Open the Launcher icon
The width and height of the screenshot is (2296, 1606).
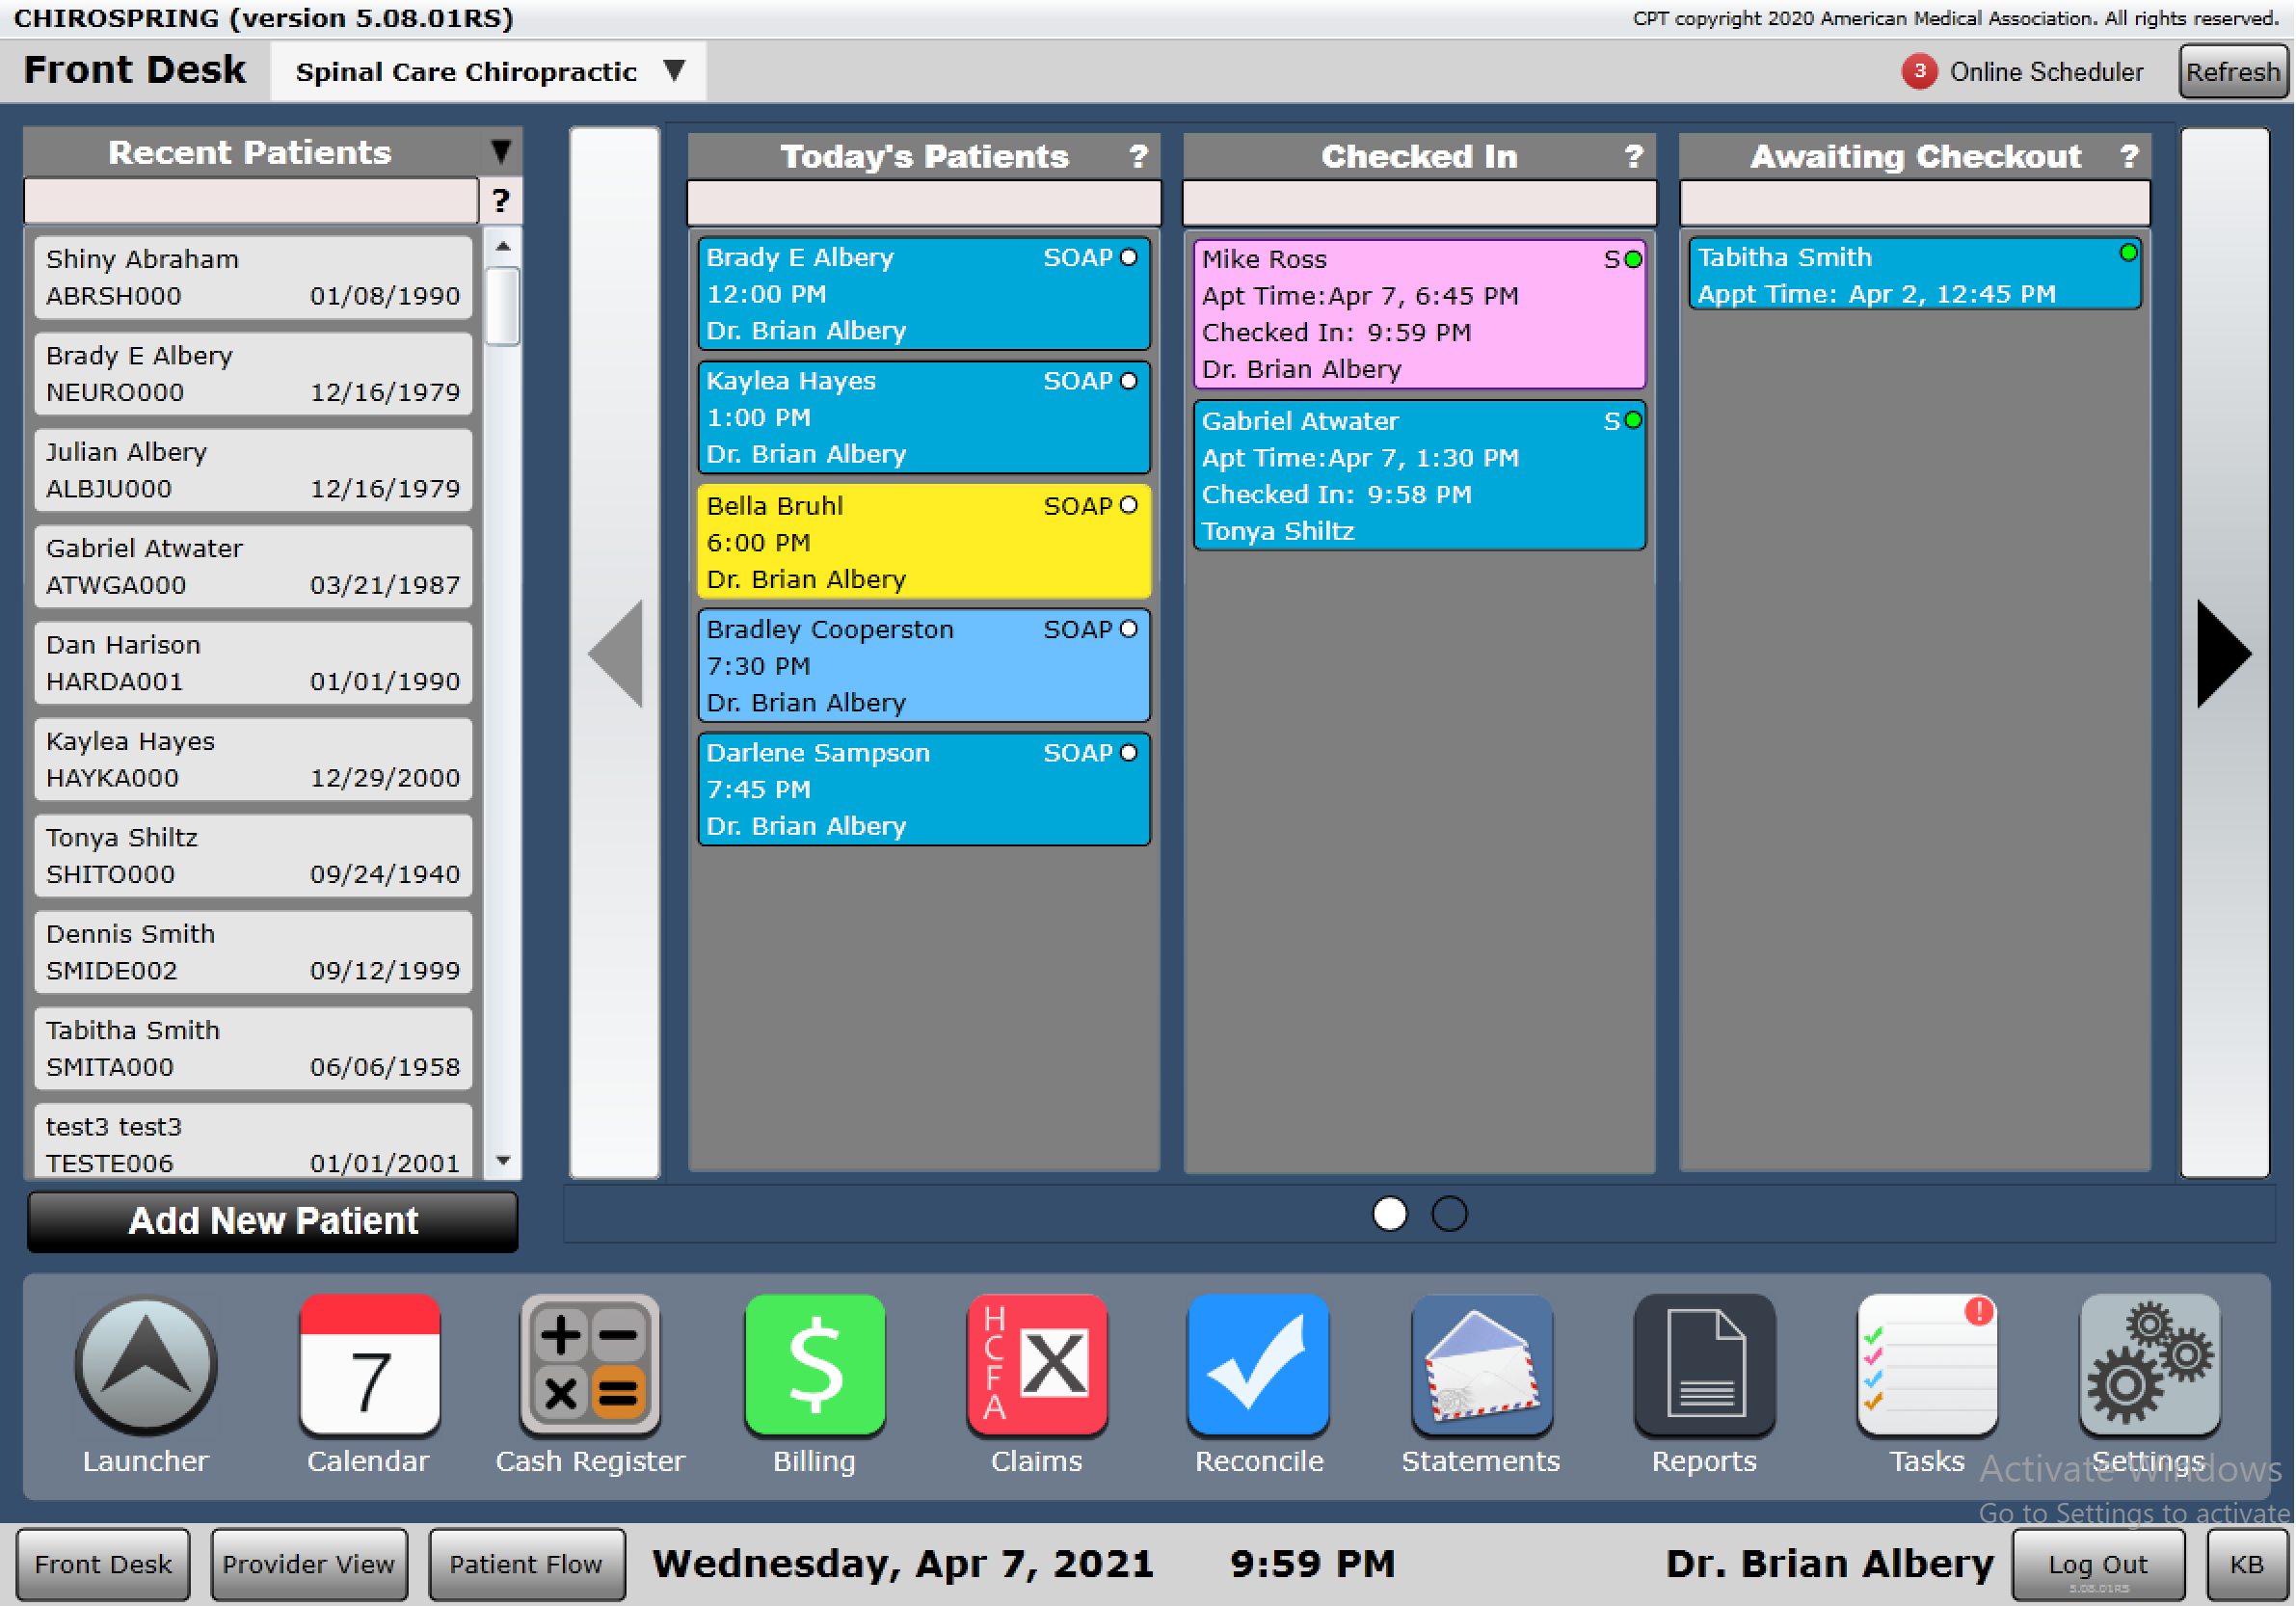[x=146, y=1366]
